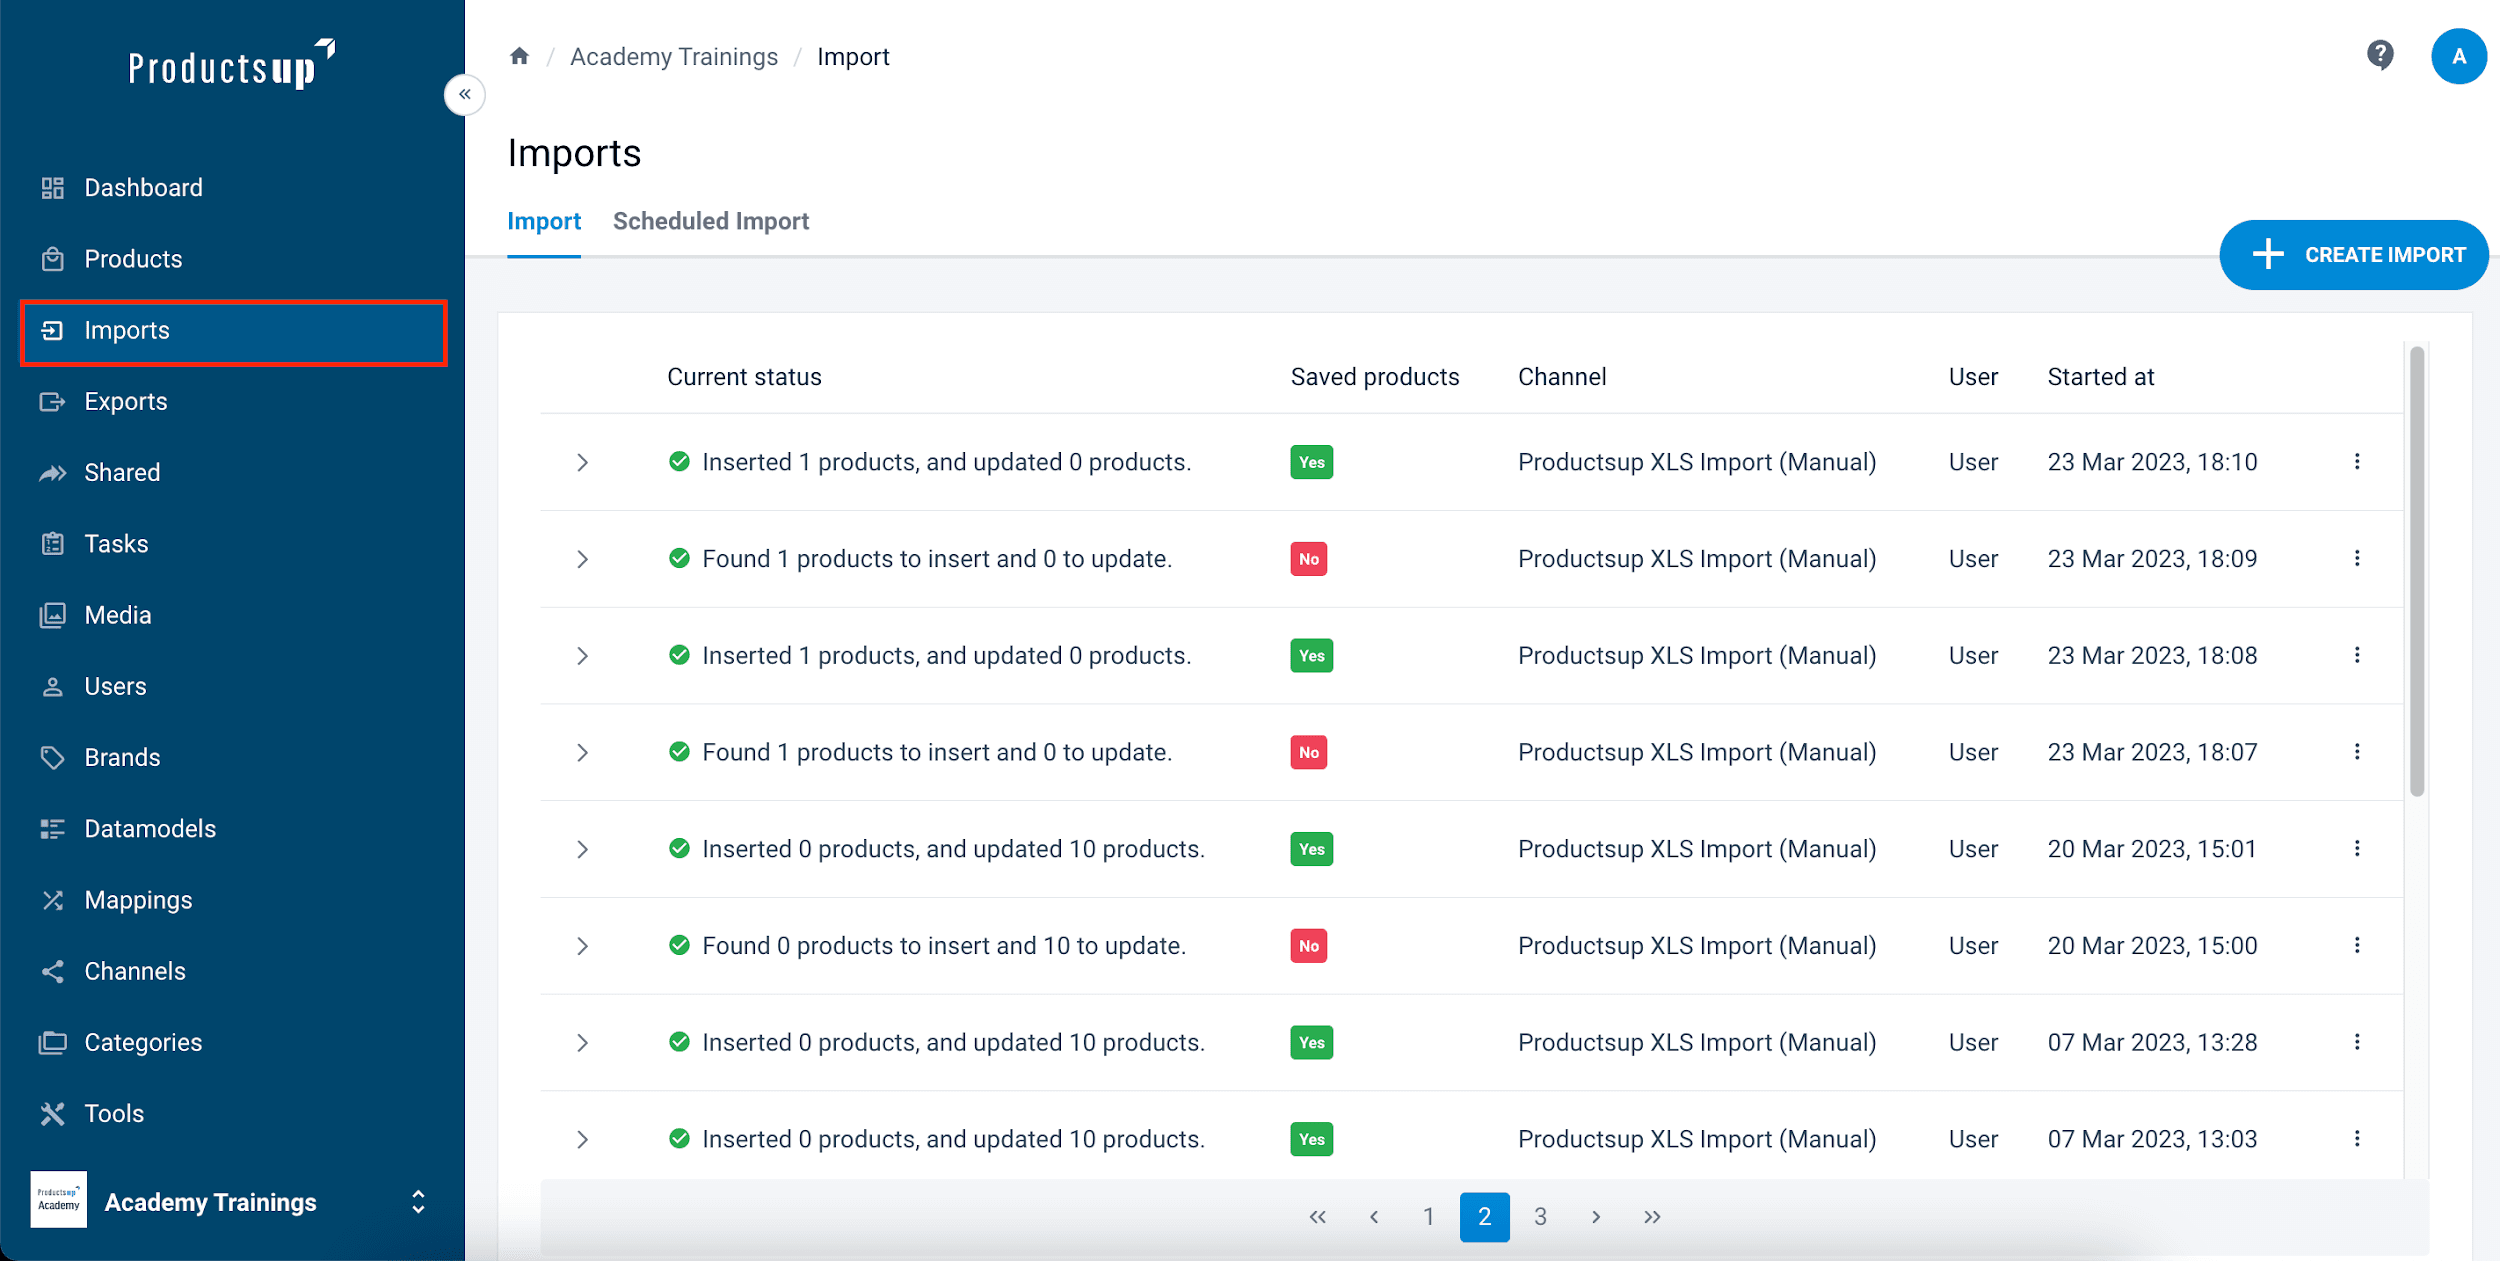Open Tools in the sidebar
This screenshot has height=1261, width=2500.
pyautogui.click(x=114, y=1113)
